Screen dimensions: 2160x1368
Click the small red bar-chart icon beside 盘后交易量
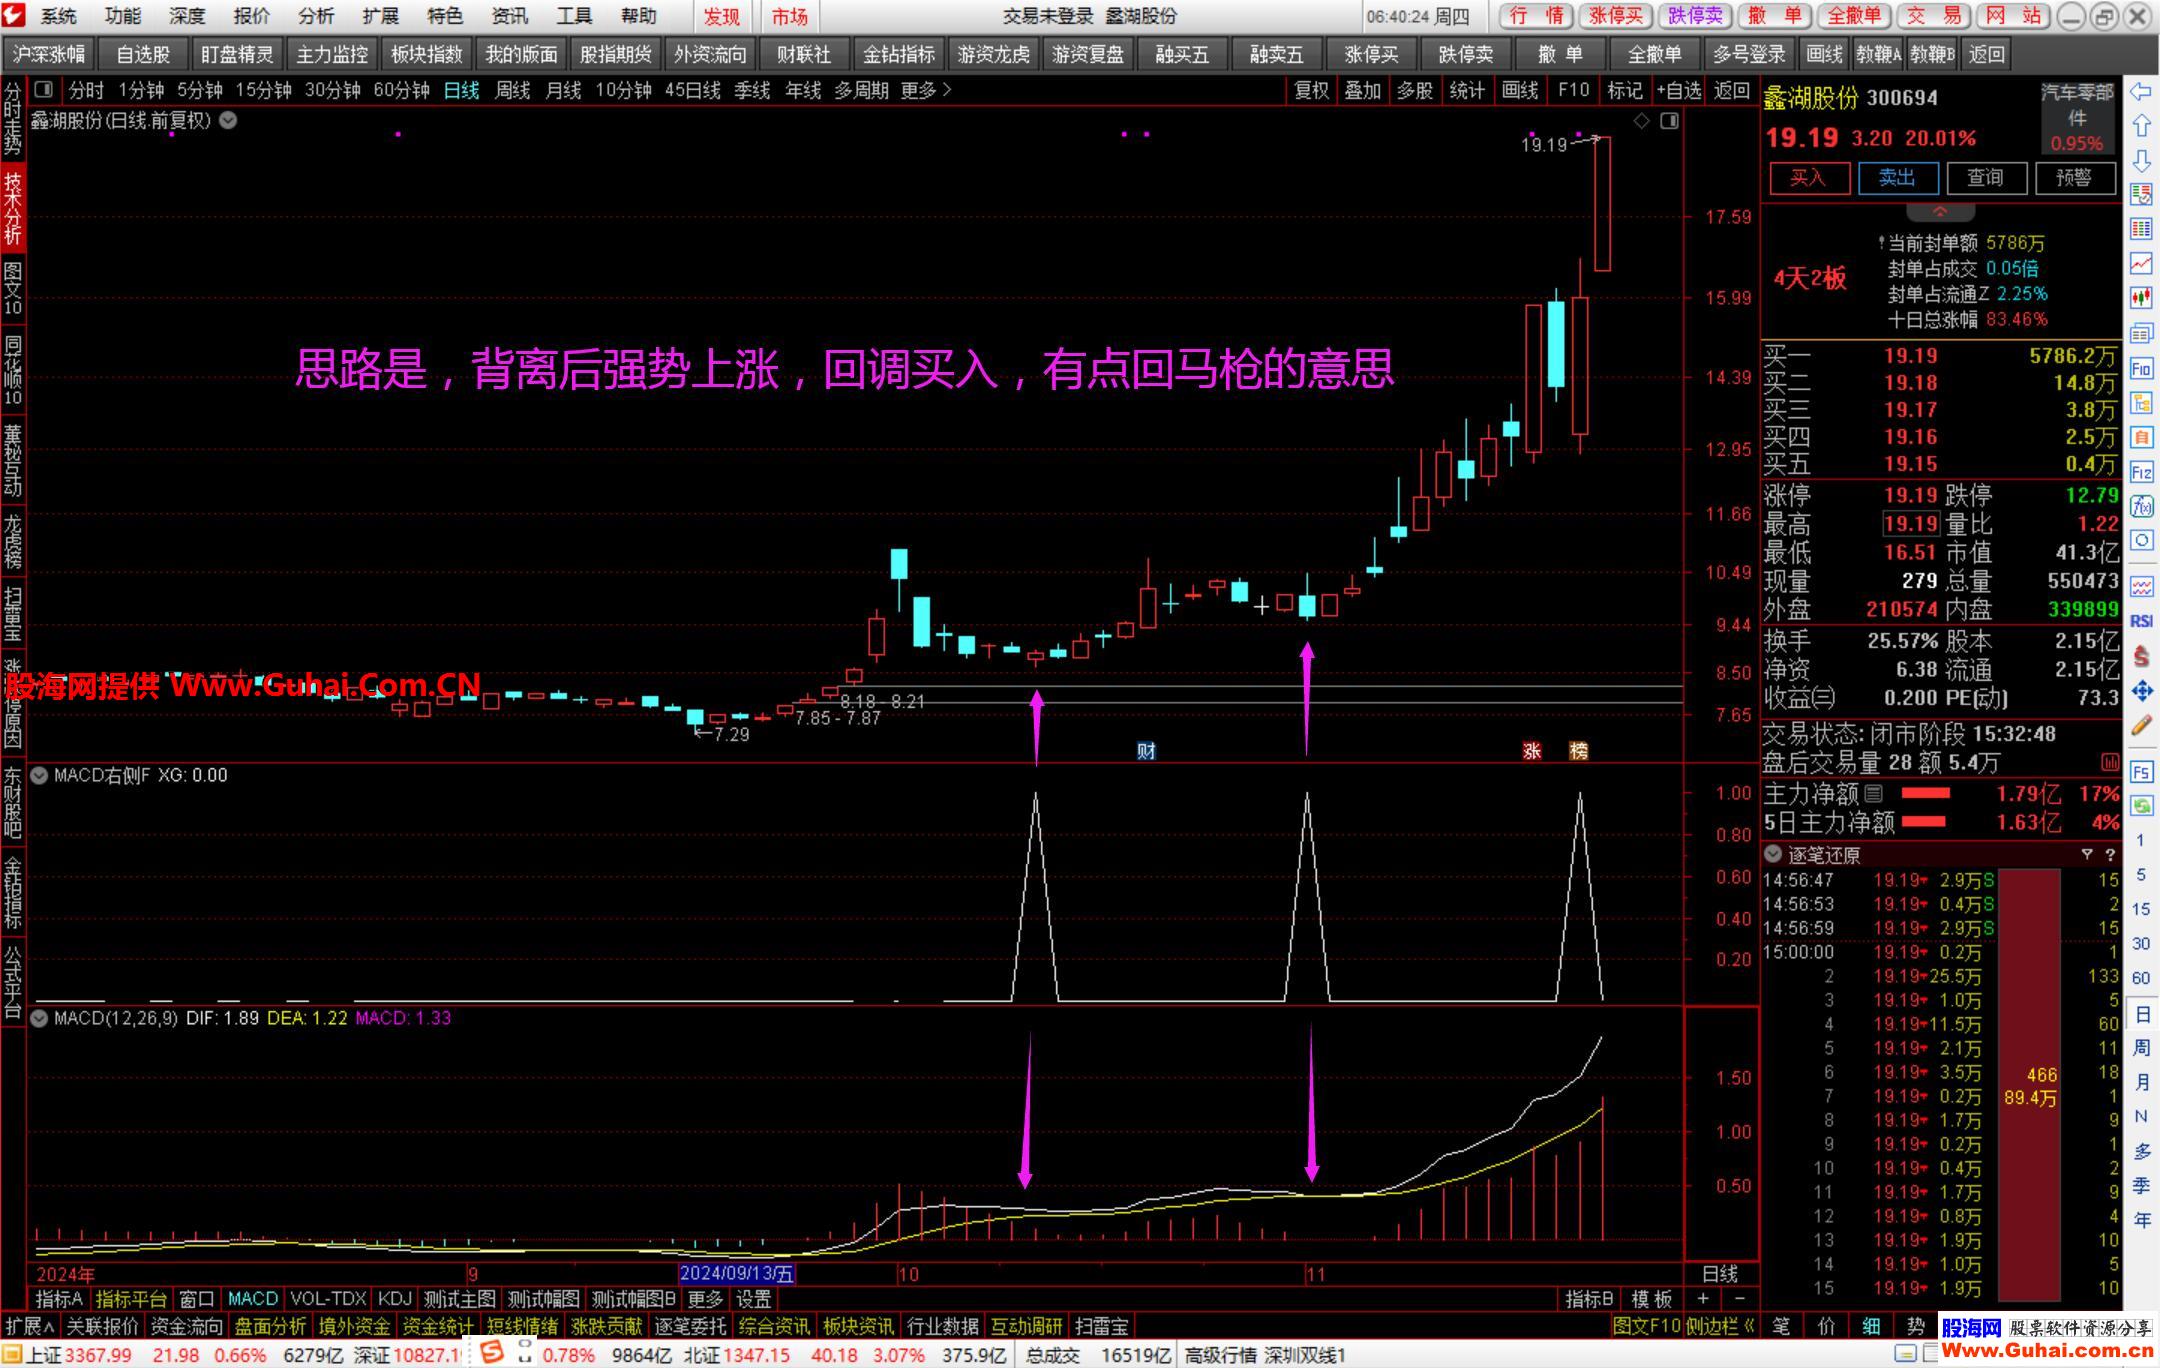click(x=2110, y=763)
